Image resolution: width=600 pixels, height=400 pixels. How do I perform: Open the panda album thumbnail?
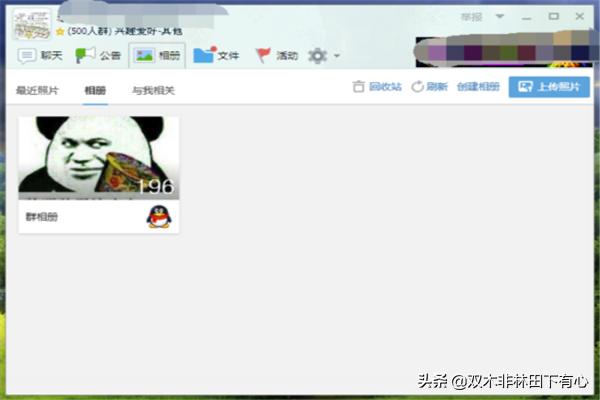[99, 158]
